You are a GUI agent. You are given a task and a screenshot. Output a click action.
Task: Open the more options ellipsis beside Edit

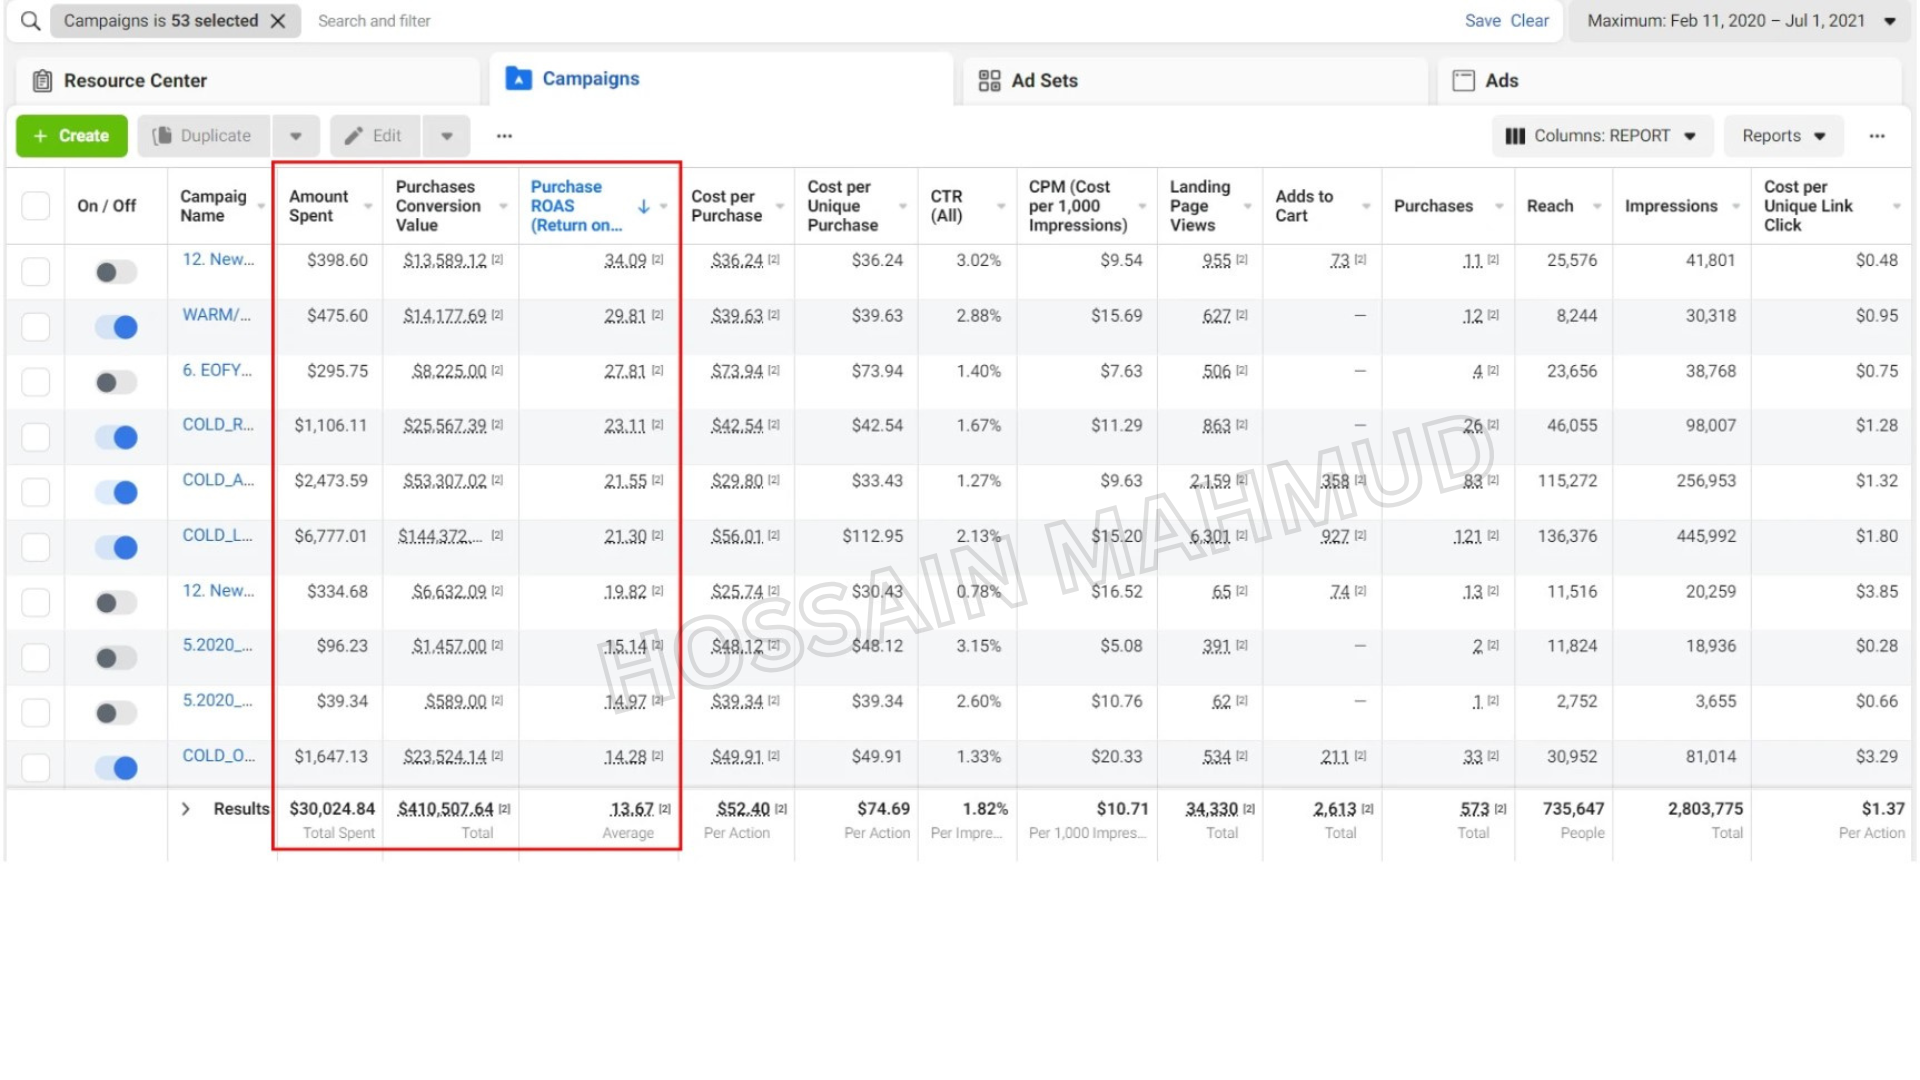point(504,136)
